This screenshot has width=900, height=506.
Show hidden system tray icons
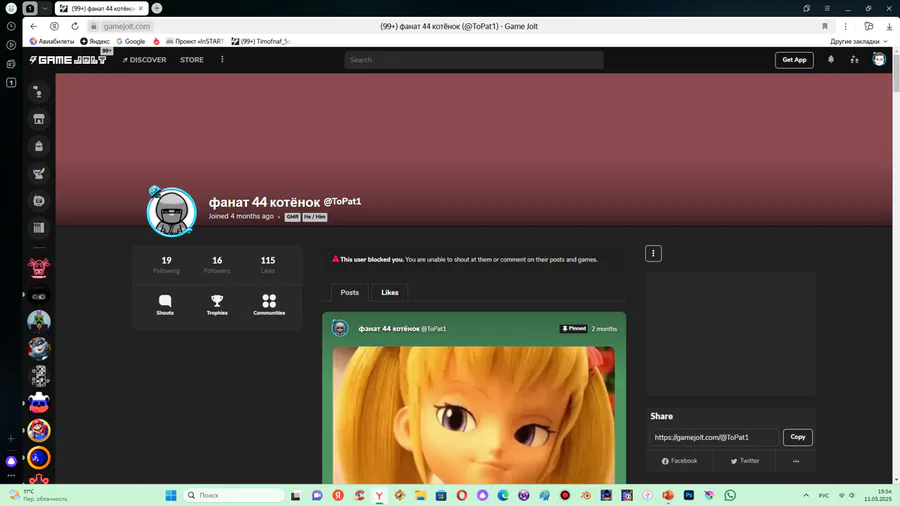(806, 495)
